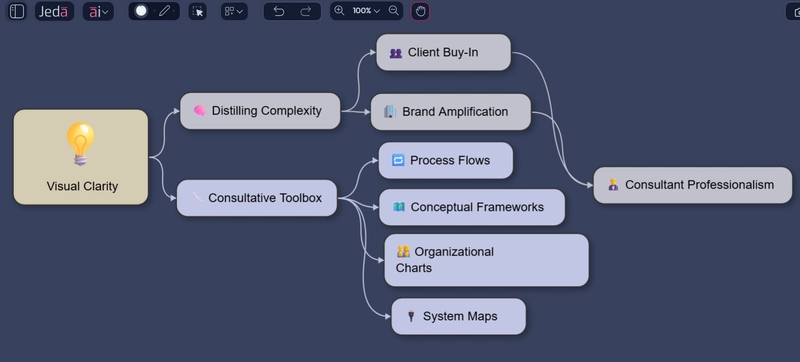Toggle the hand pan tool
Screen dimensions: 800x362
420,11
